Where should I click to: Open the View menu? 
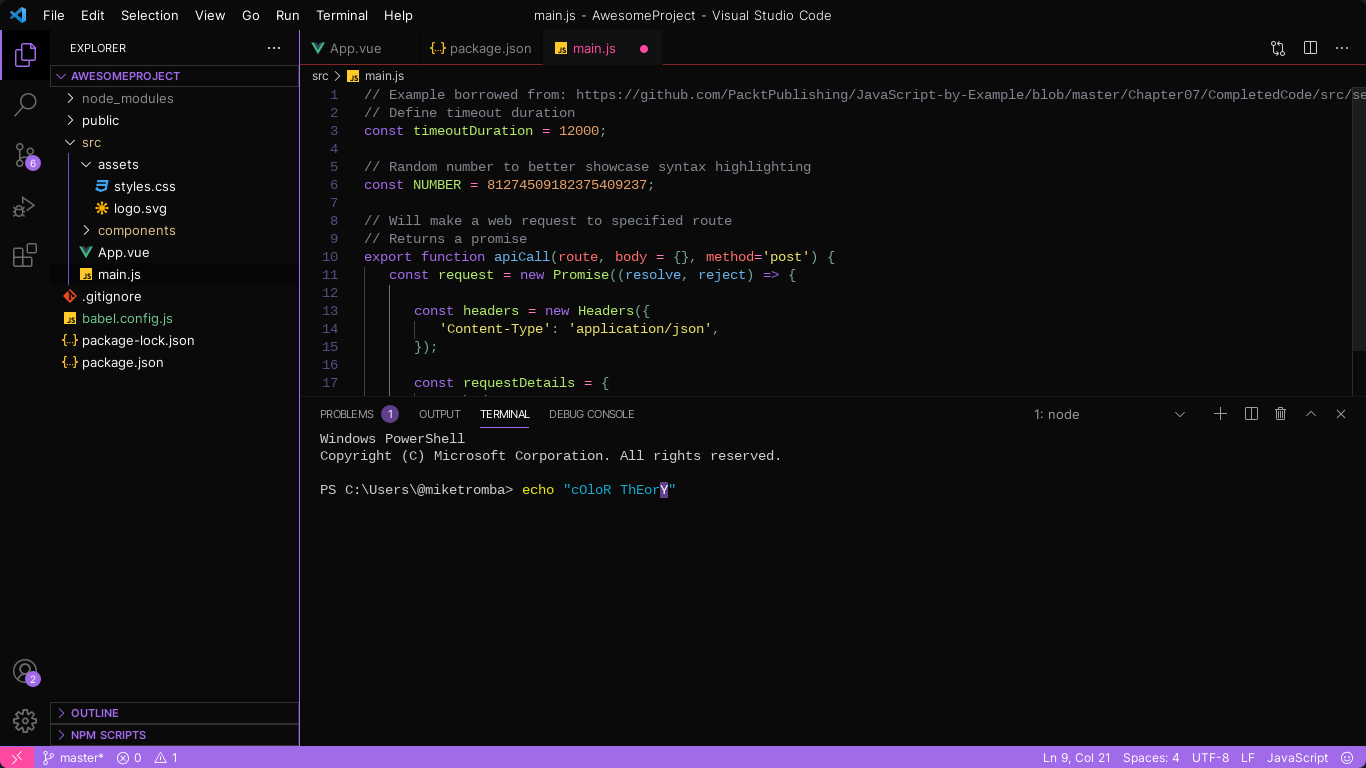[210, 15]
